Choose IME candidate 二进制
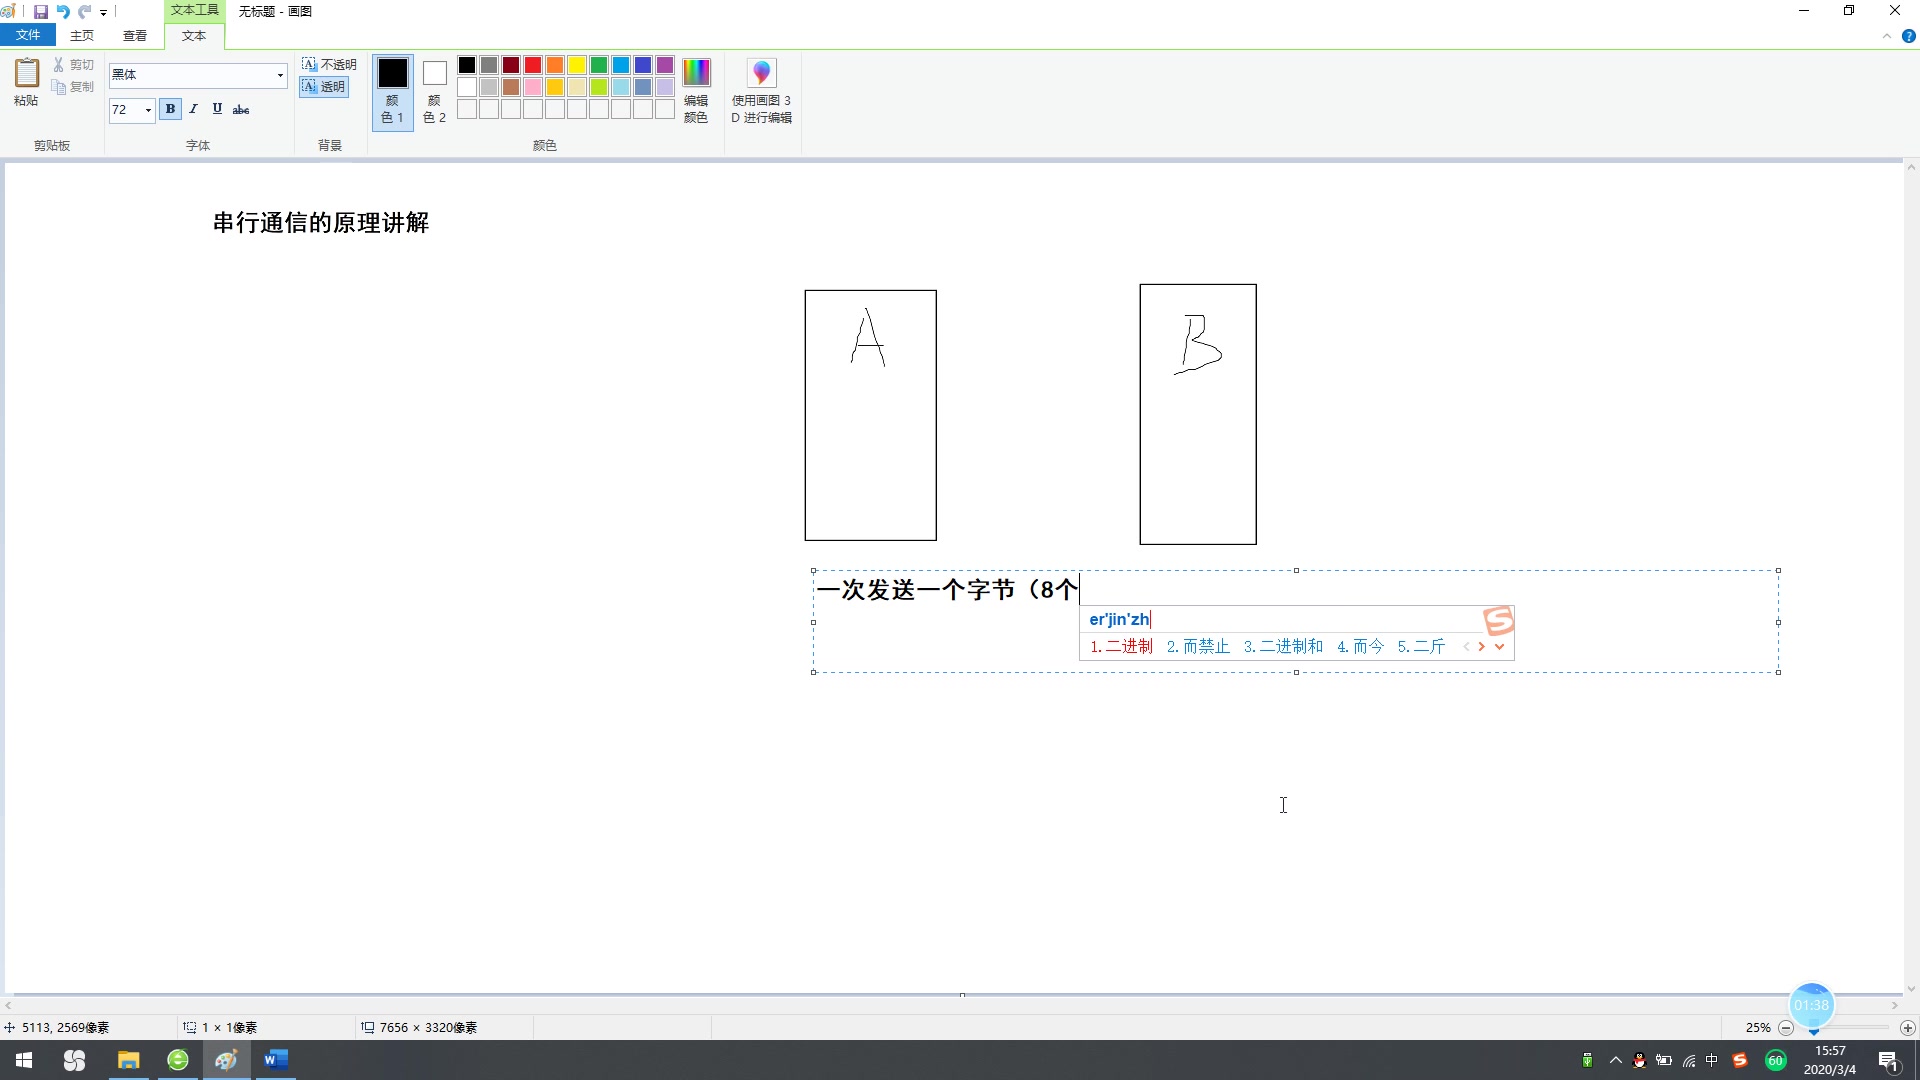 (x=1121, y=647)
